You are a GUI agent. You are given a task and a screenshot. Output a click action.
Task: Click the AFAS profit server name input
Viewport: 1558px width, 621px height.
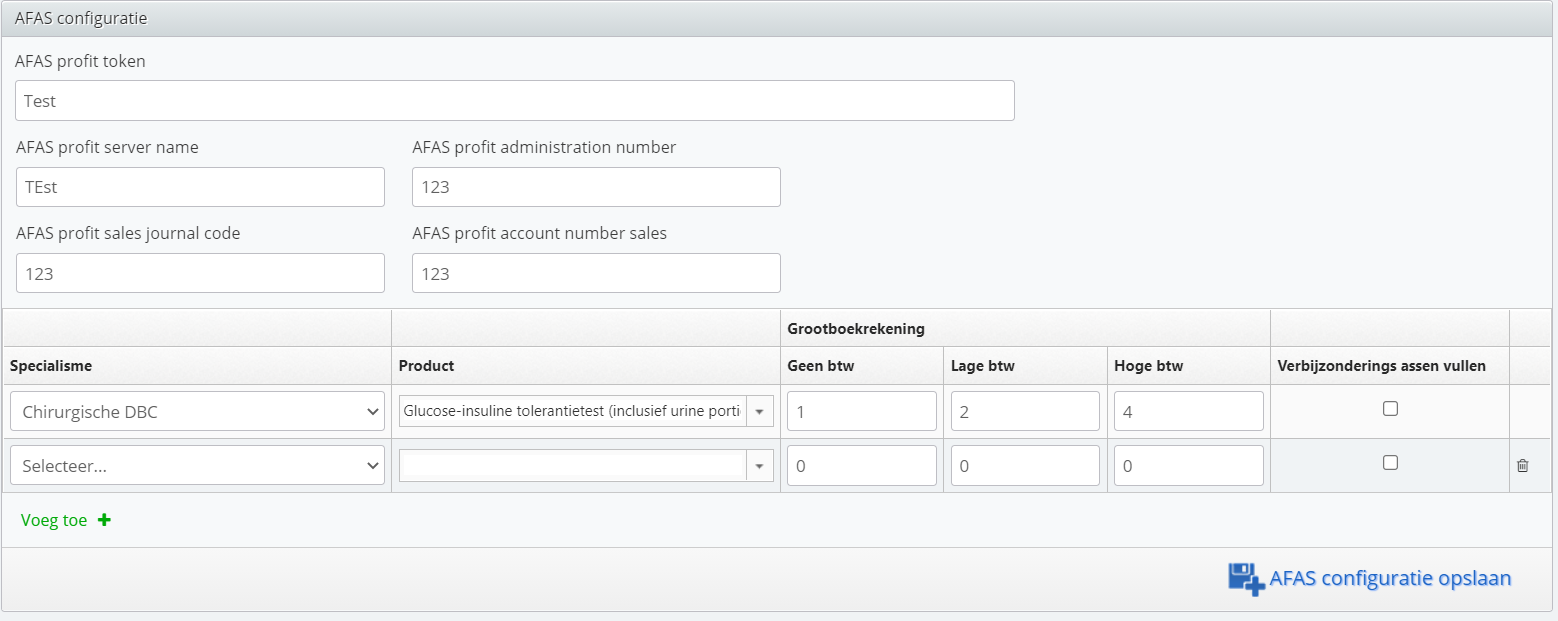tap(200, 187)
